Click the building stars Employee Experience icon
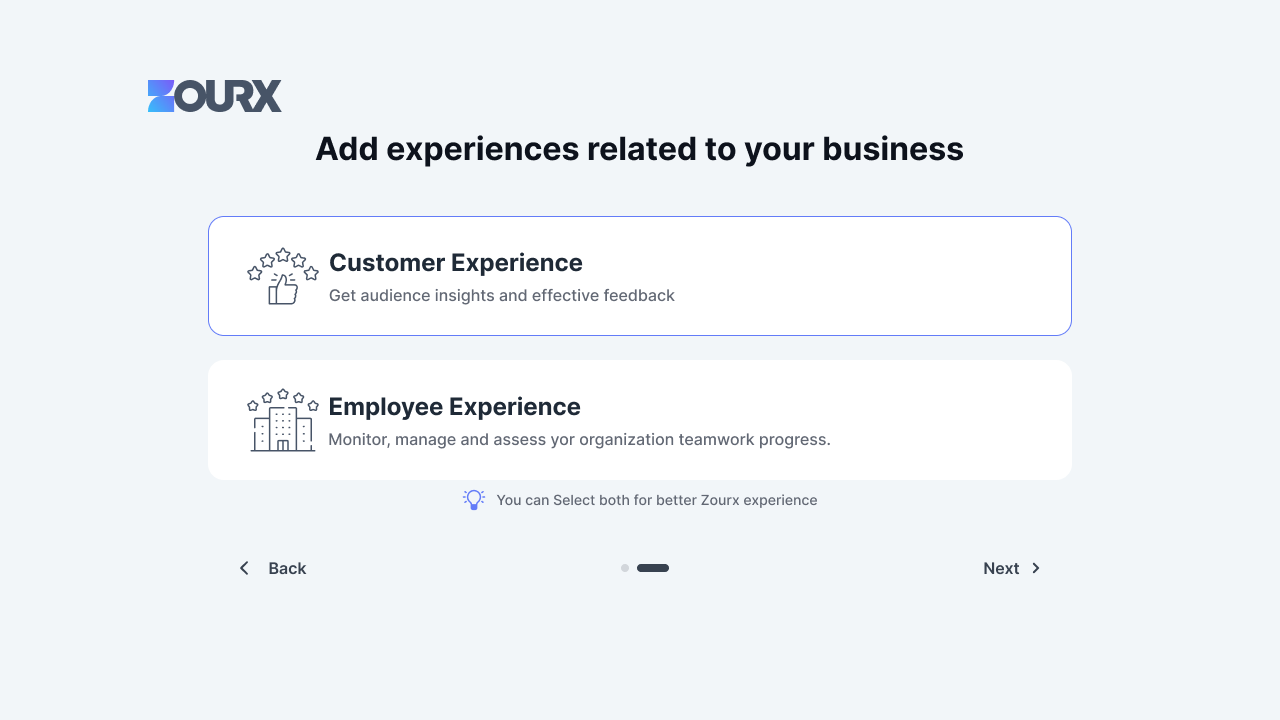The height and width of the screenshot is (720, 1280). click(x=283, y=420)
